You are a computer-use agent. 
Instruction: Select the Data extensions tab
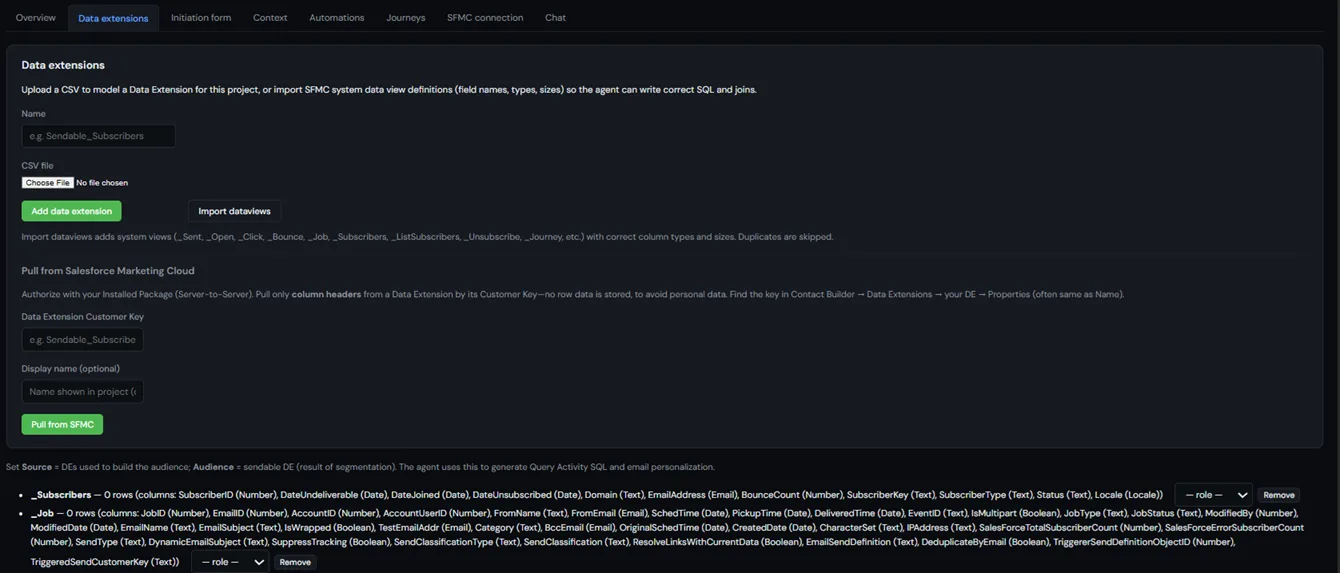(x=113, y=18)
